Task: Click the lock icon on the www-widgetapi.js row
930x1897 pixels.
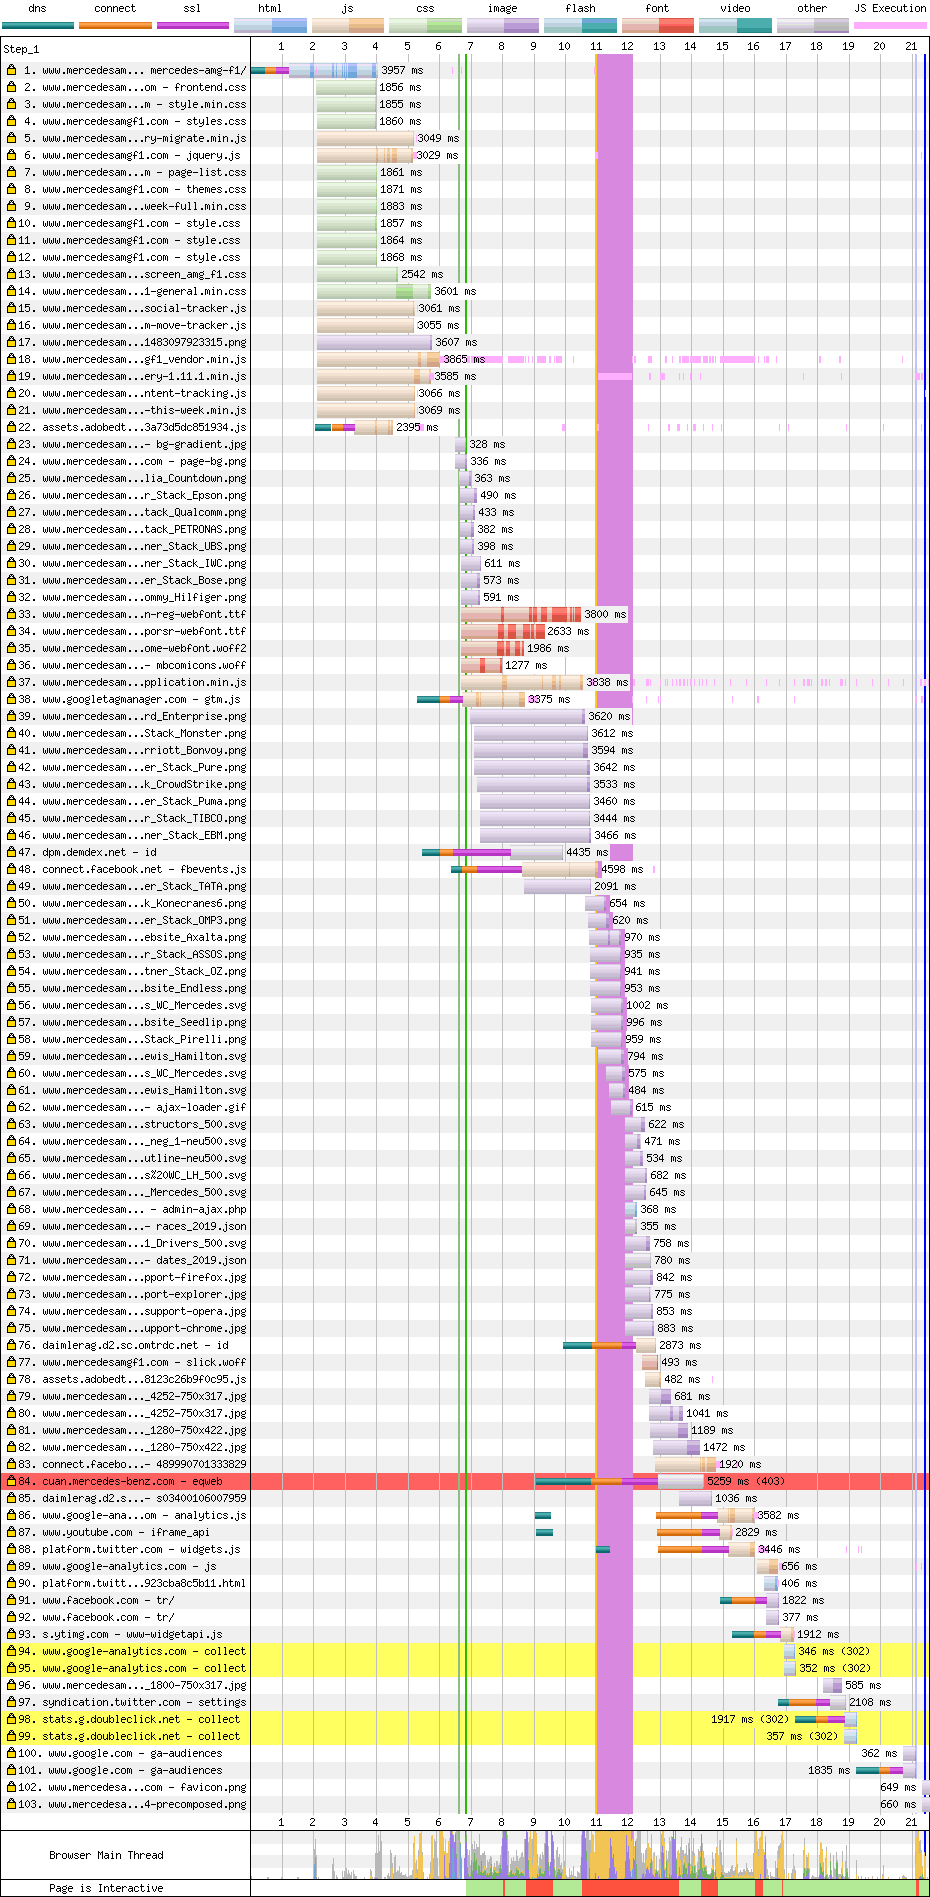Action: tap(12, 1634)
